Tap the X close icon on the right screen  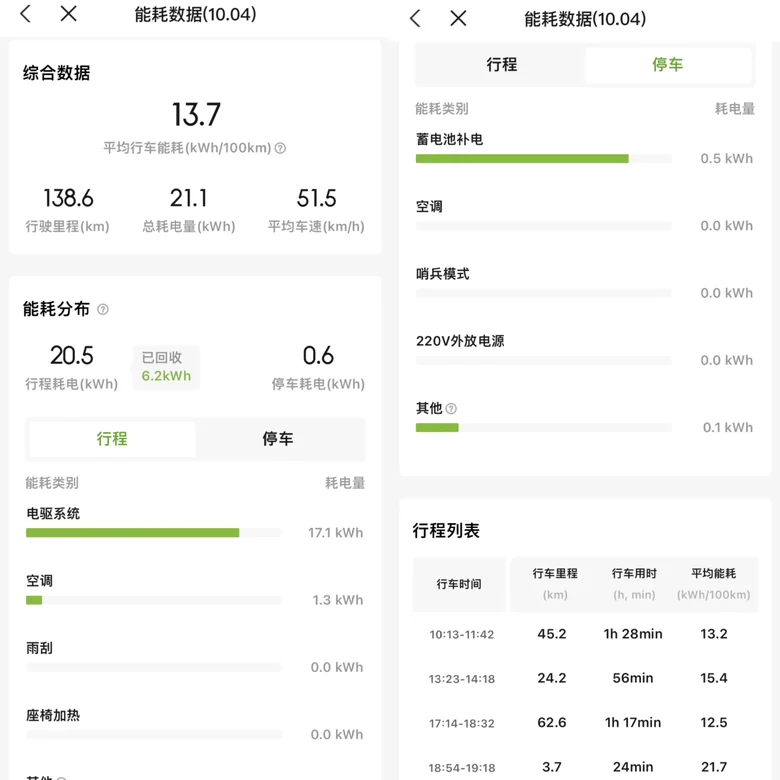[458, 18]
